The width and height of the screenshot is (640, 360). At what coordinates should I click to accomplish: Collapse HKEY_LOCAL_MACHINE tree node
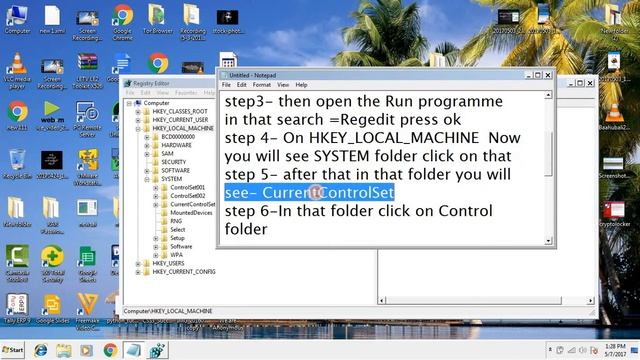click(138, 129)
